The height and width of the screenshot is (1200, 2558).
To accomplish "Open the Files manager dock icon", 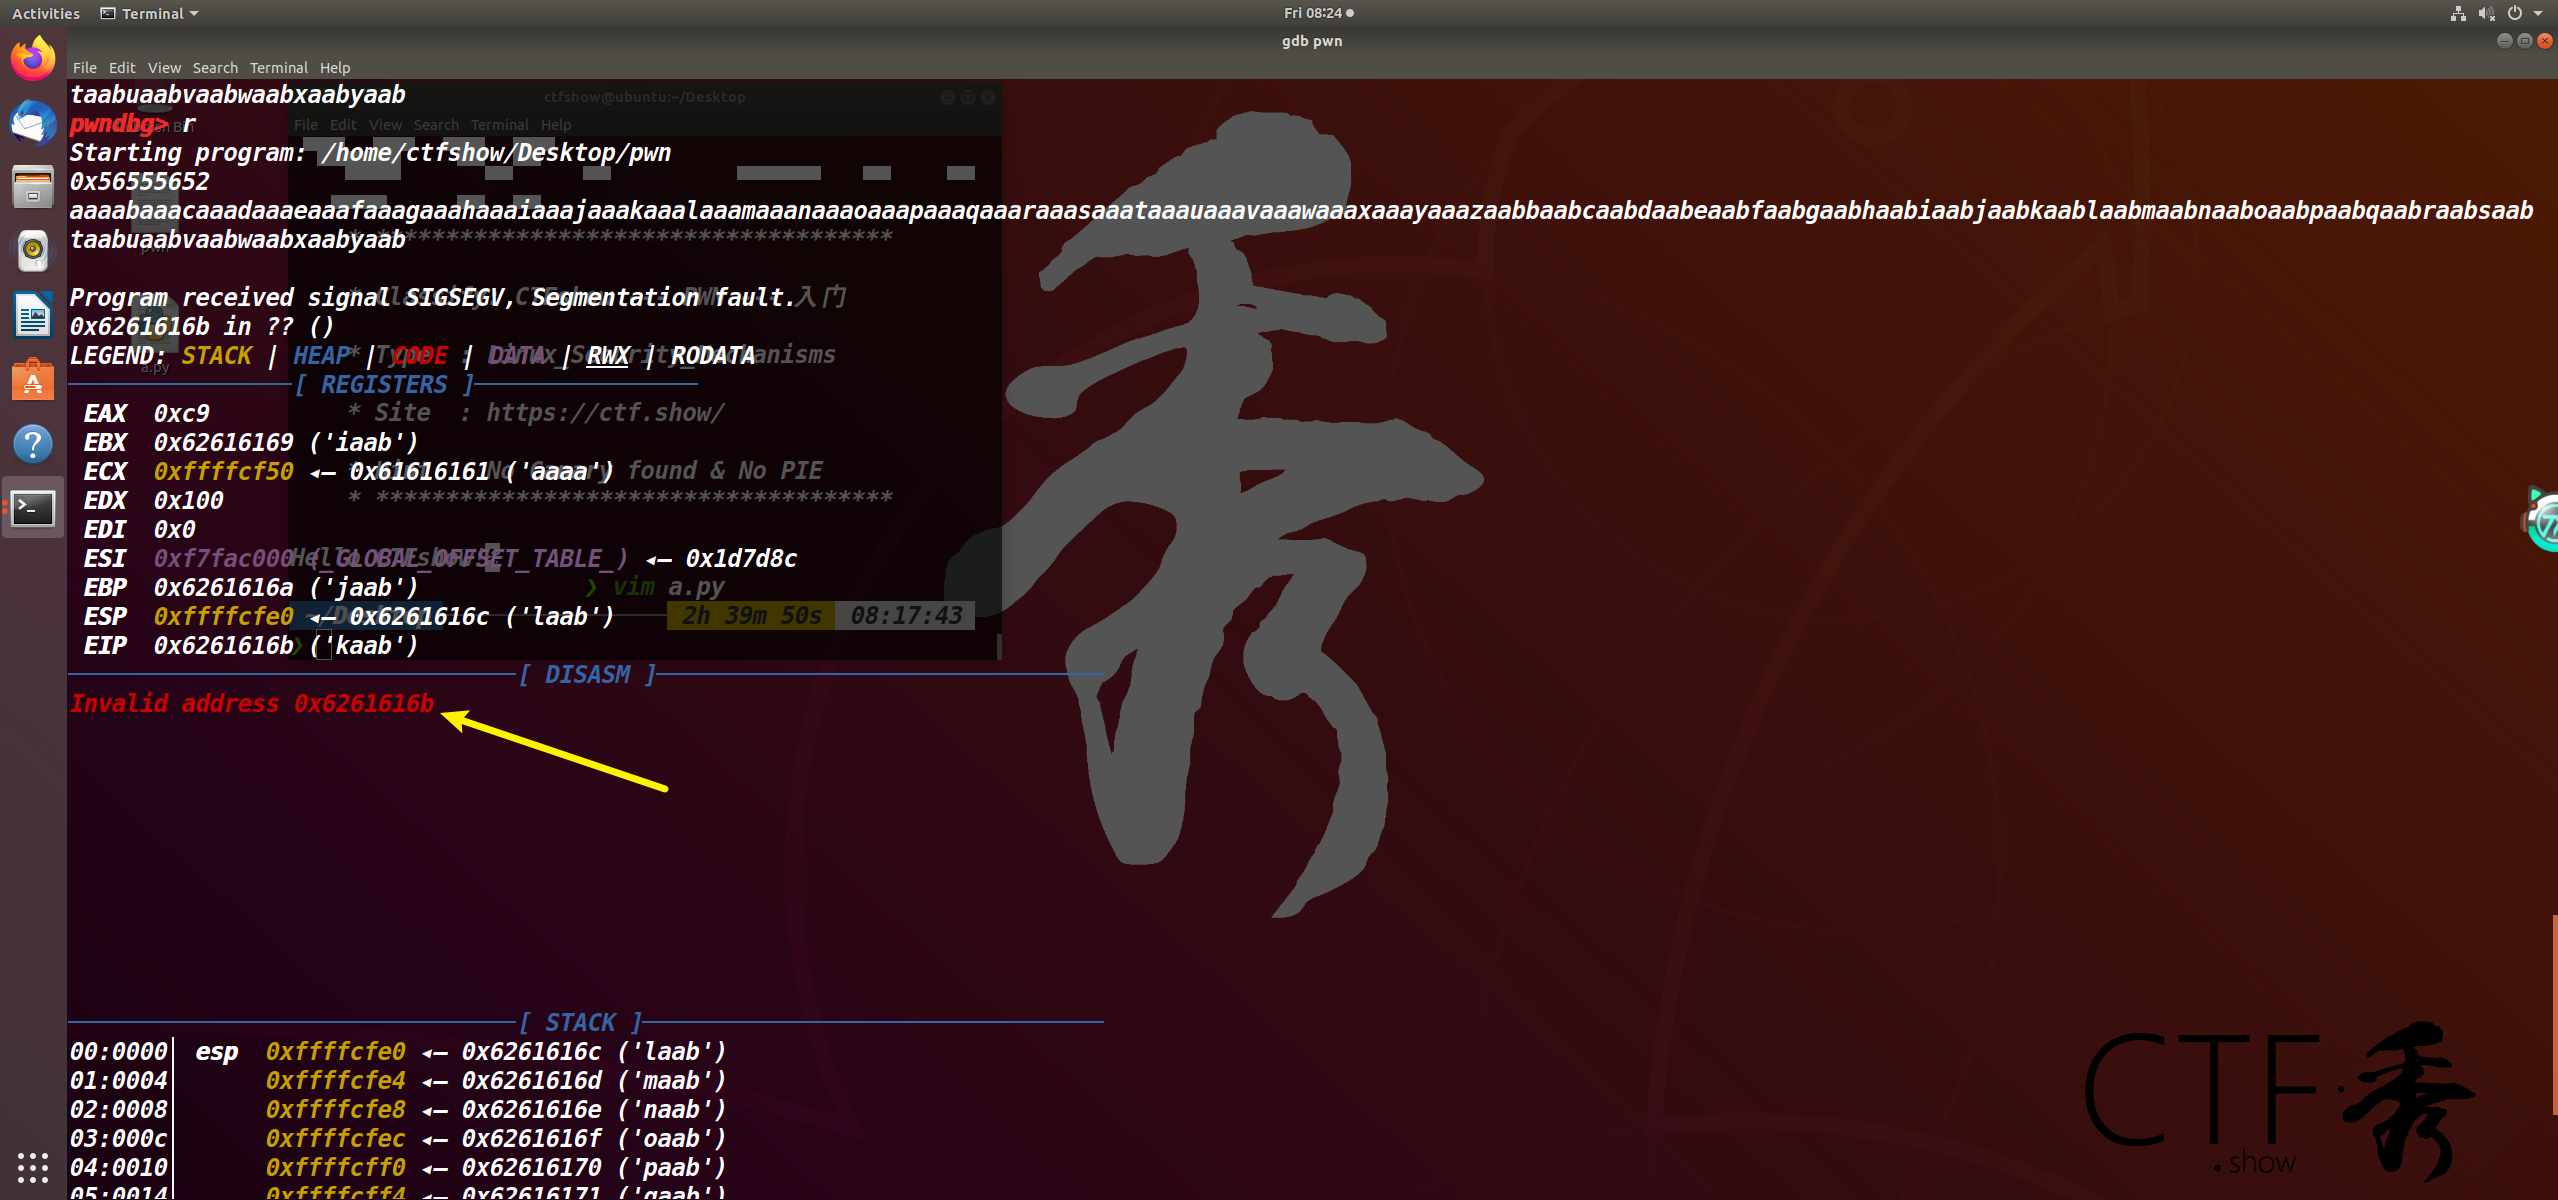I will point(33,187).
